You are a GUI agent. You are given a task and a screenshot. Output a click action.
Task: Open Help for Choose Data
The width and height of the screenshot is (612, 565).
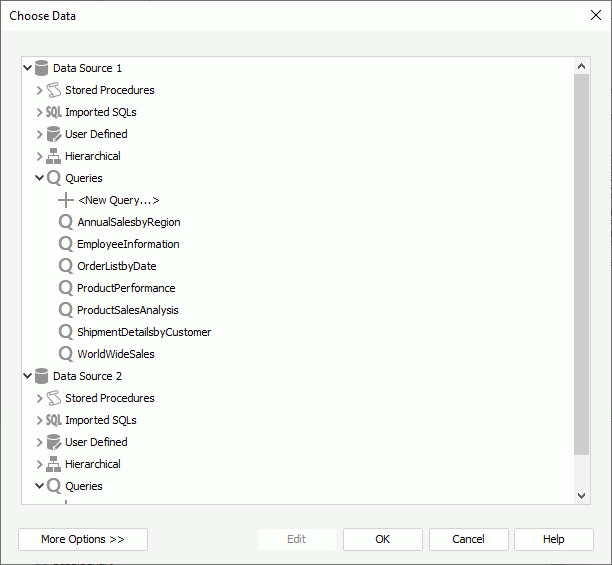(x=553, y=539)
